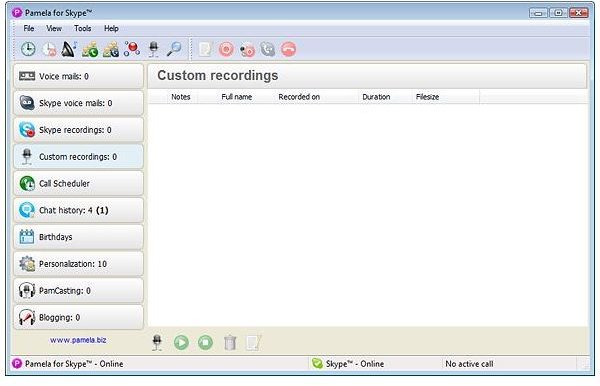This screenshot has height=386, width=600.
Task: Click the greyed note page toolbar icon
Action: coord(205,49)
